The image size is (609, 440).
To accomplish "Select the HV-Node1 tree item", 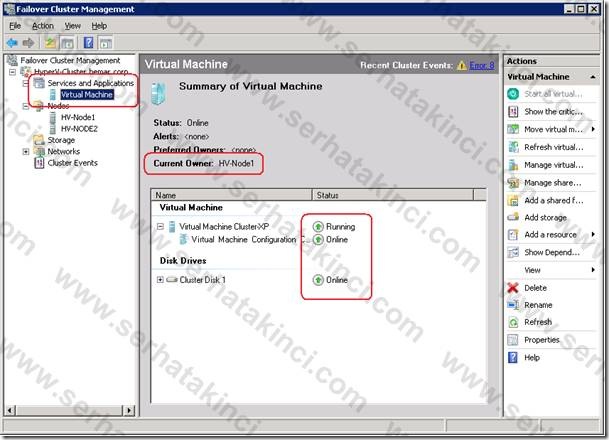I will (78, 117).
